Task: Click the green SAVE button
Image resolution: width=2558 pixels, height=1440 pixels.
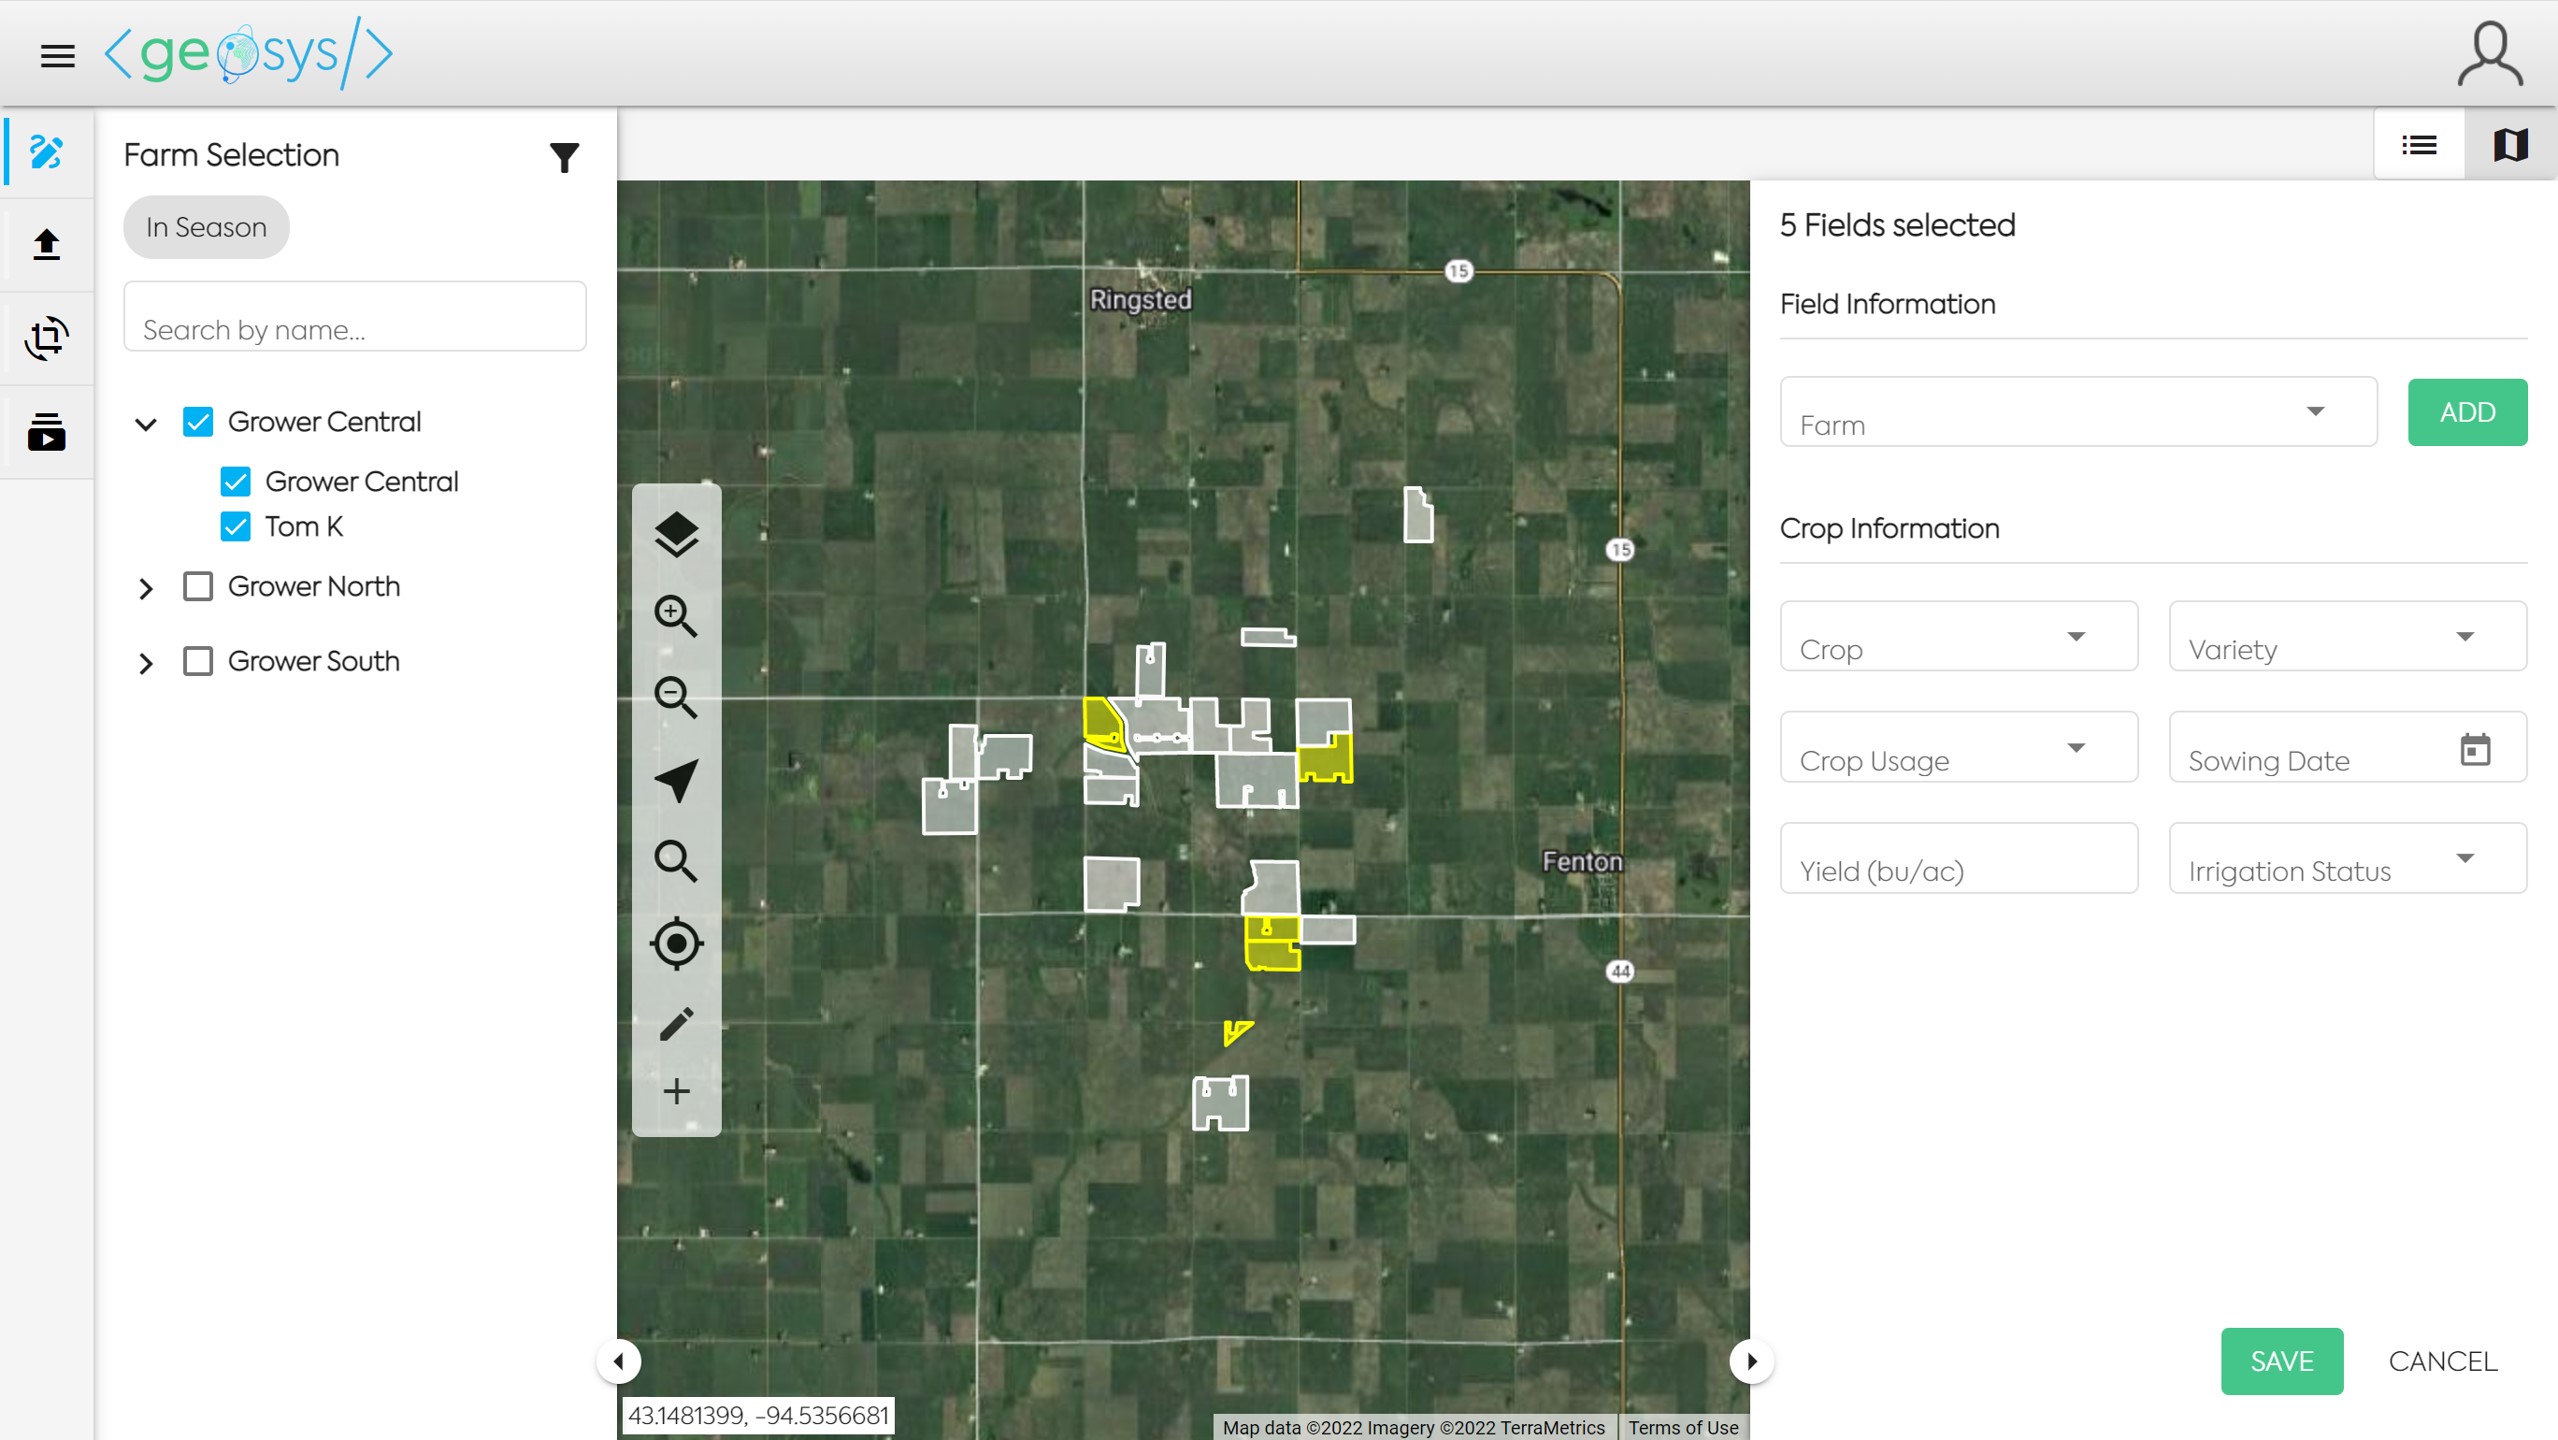Action: coord(2281,1361)
